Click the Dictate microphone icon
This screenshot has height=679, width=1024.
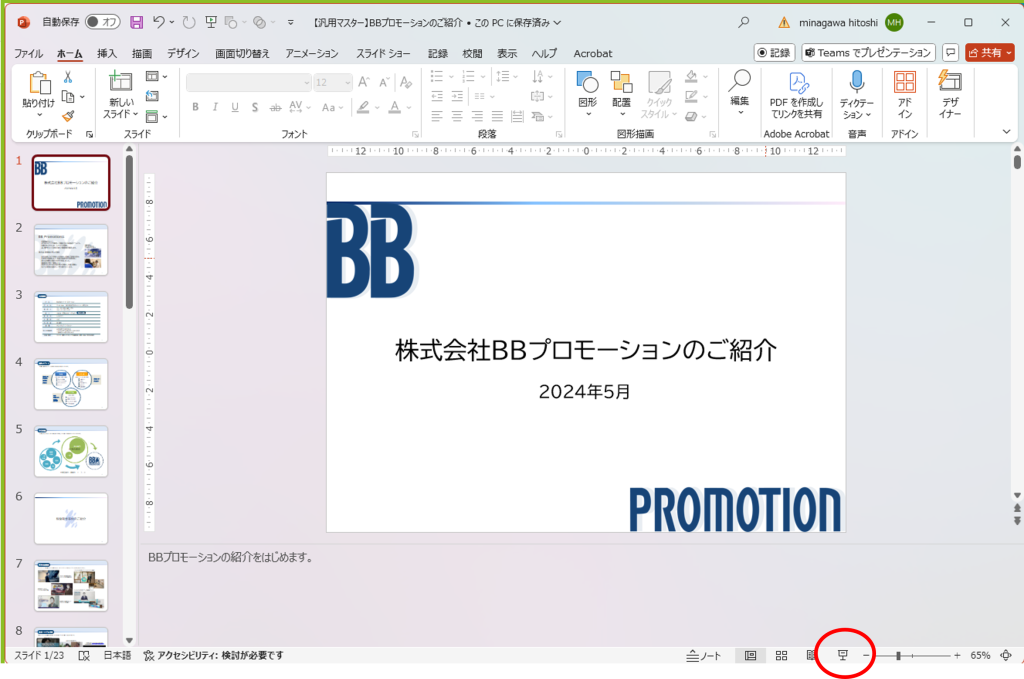coord(856,83)
